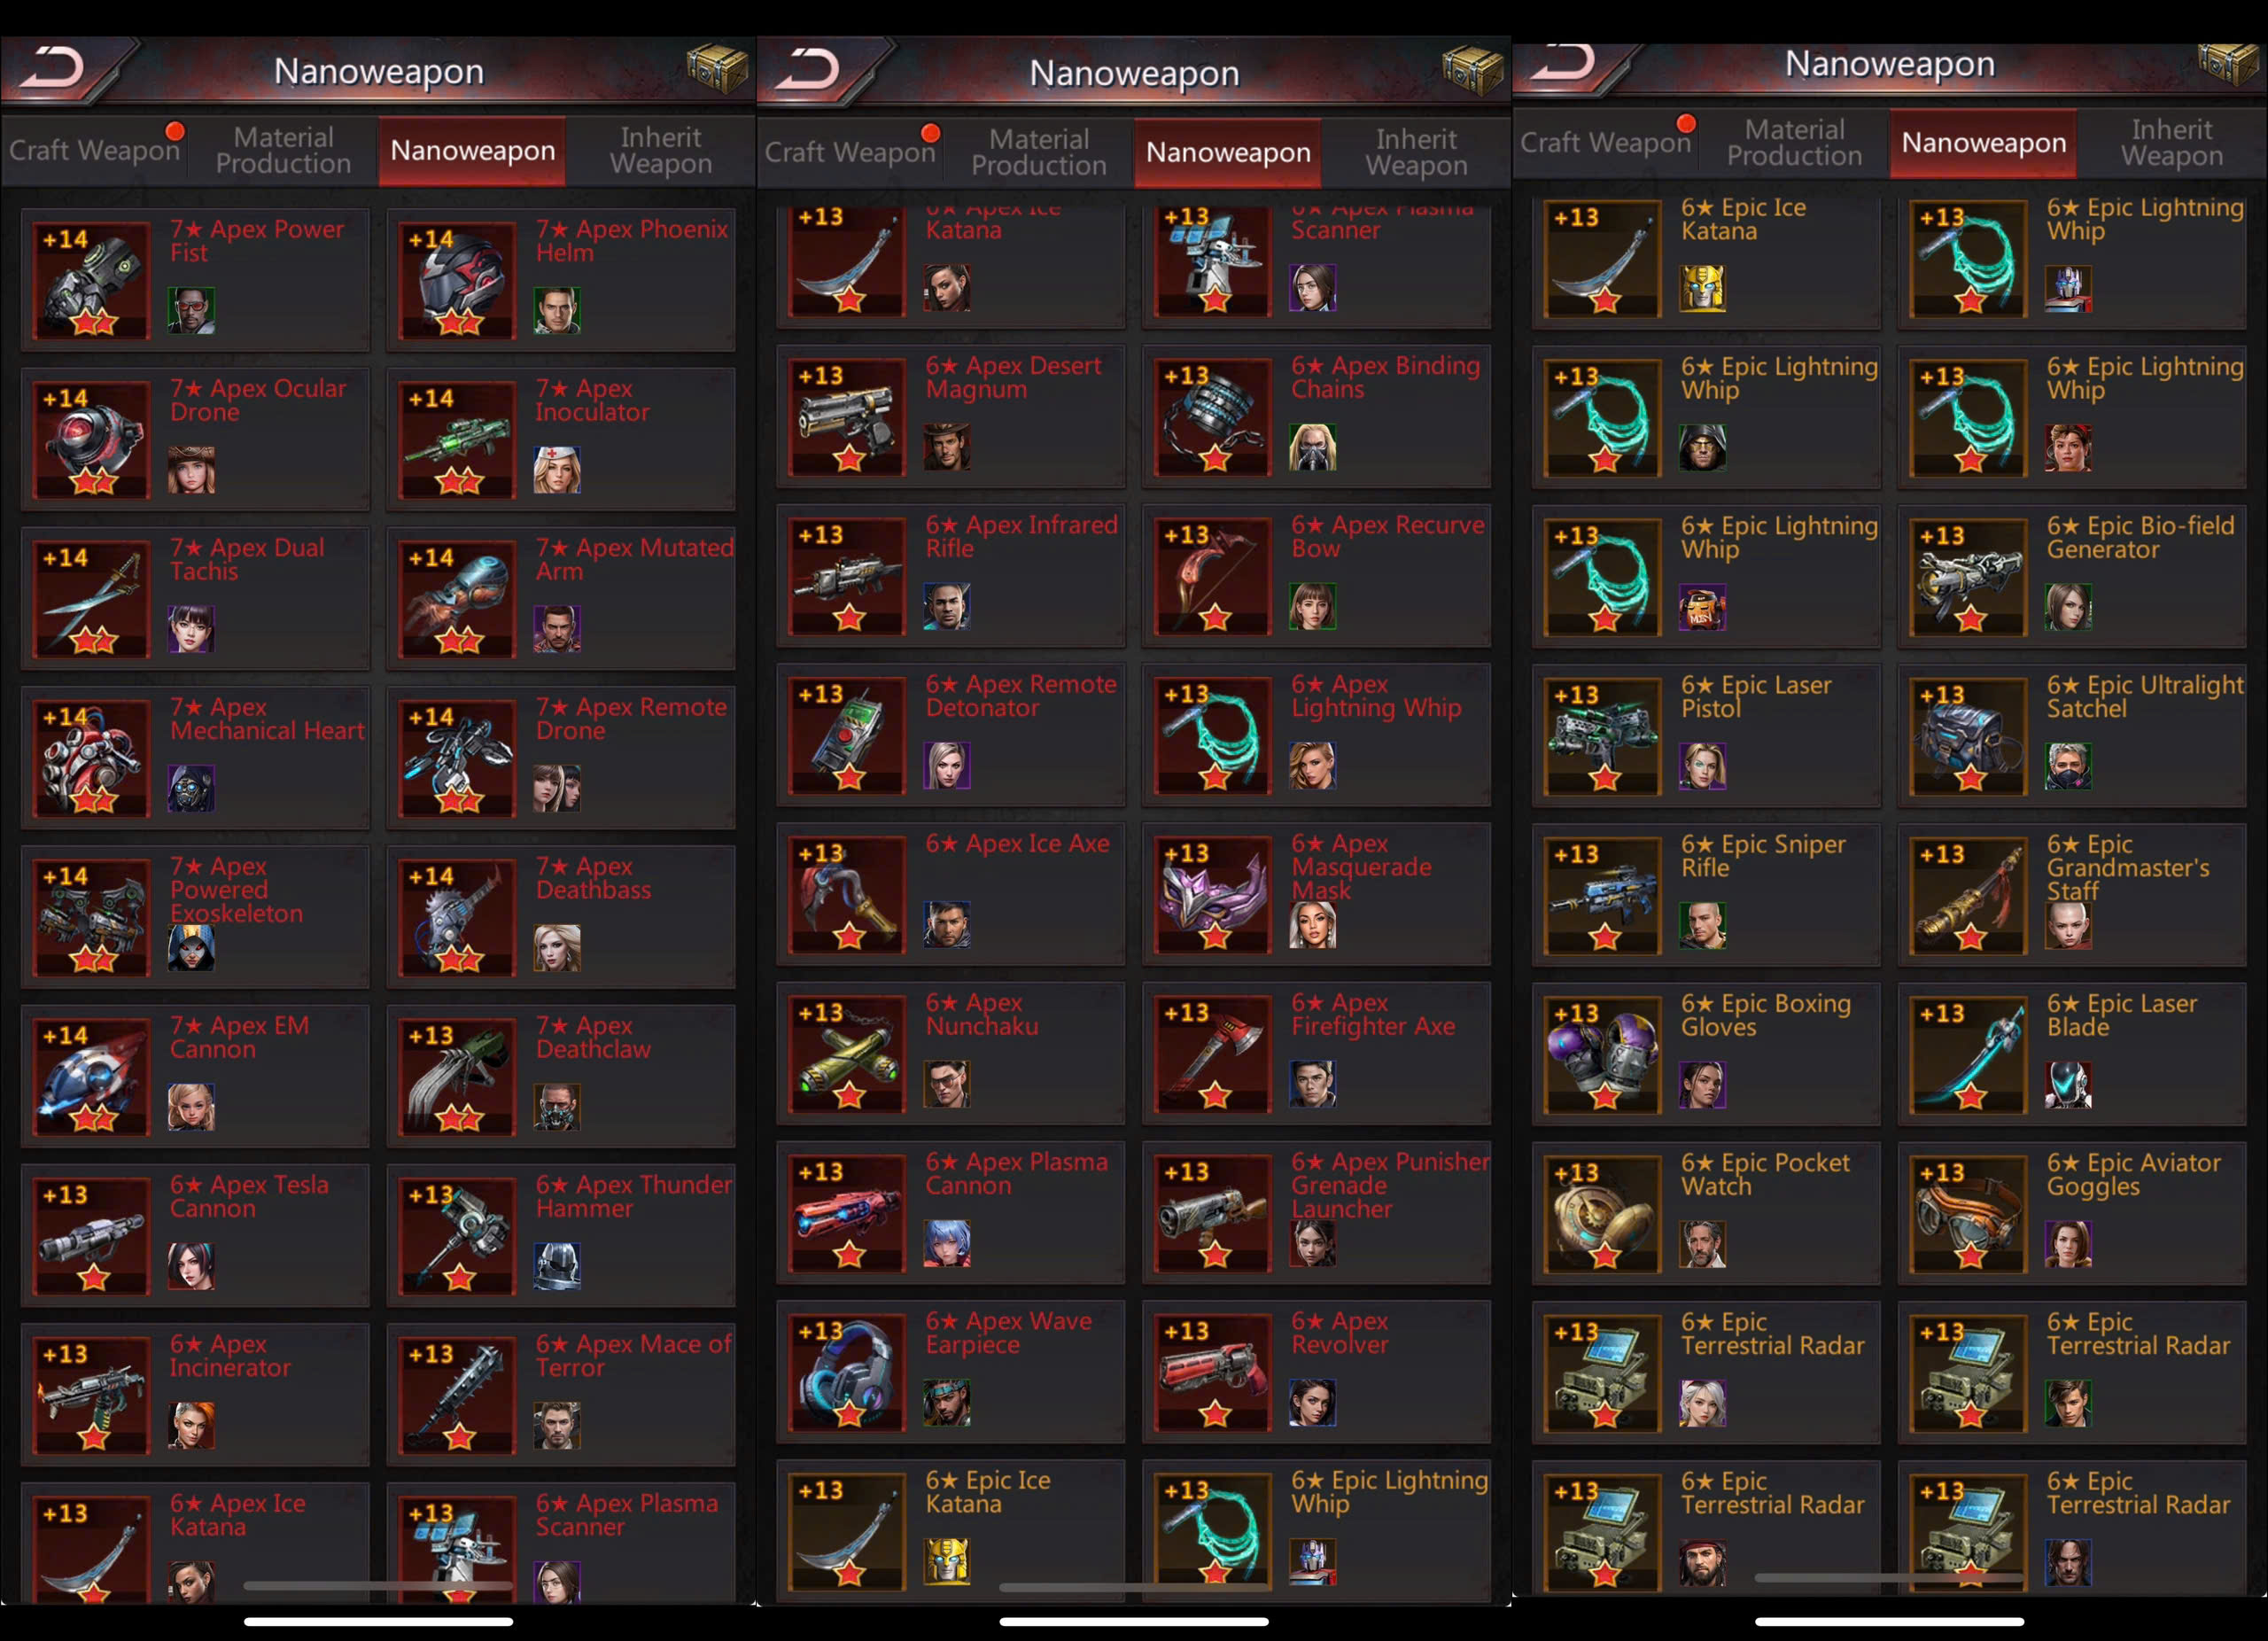The image size is (2268, 1641).
Task: Tap hero portrait under 6★ Epic Laser Blade
Action: pos(2068,1085)
